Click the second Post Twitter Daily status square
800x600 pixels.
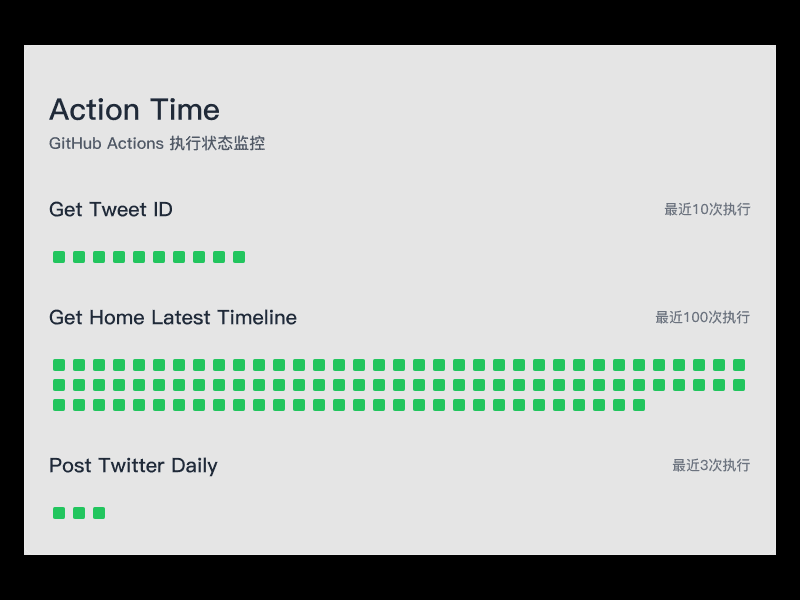point(79,513)
